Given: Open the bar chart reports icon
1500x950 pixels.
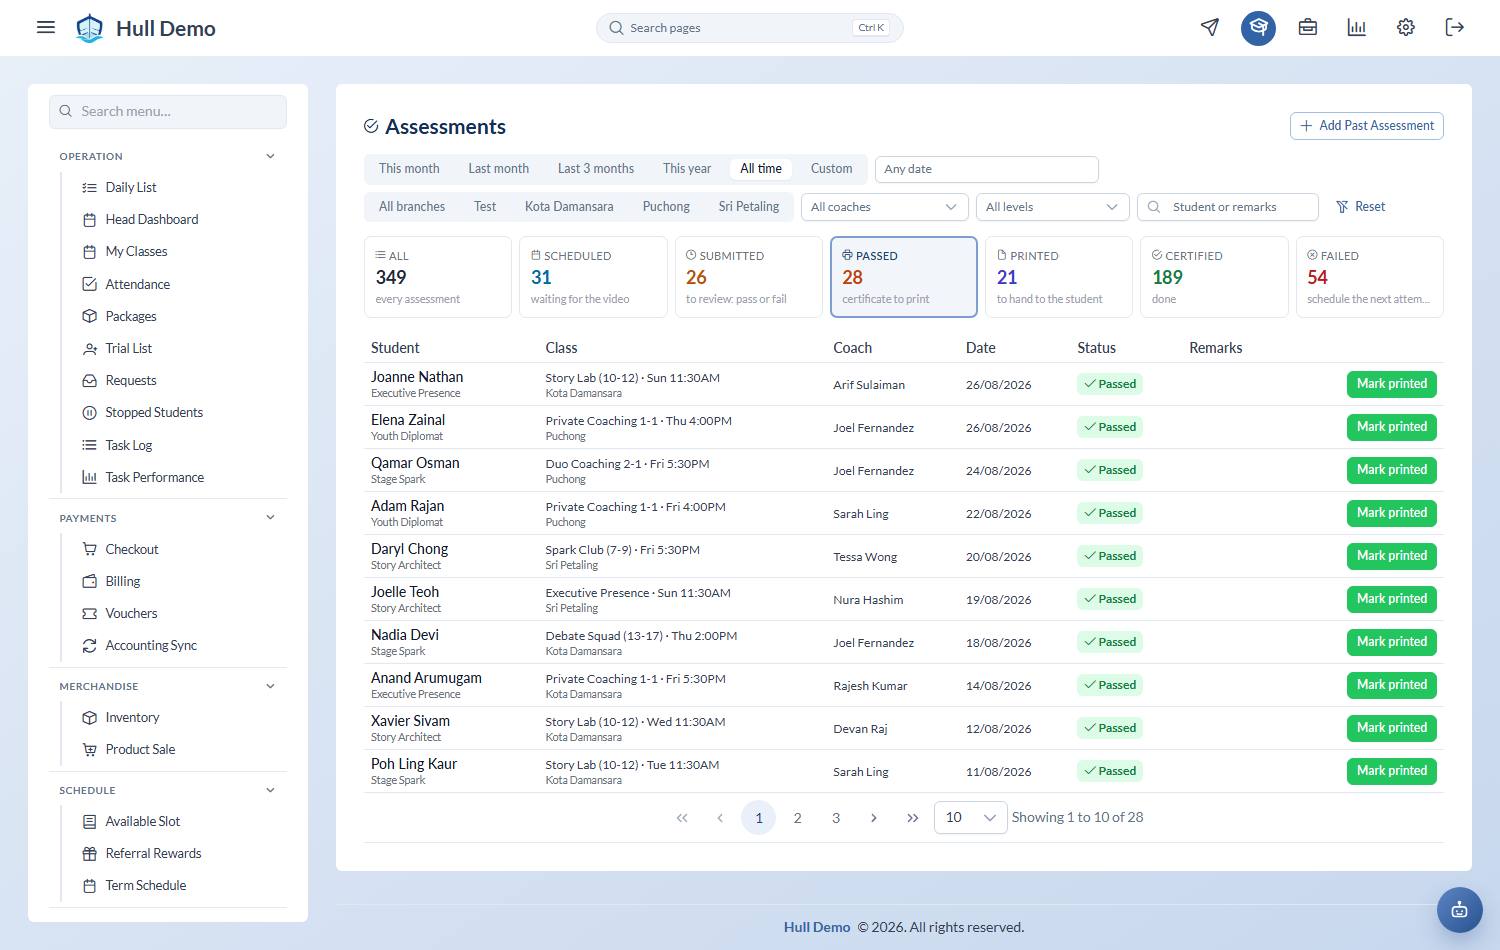Looking at the screenshot, I should [1356, 27].
